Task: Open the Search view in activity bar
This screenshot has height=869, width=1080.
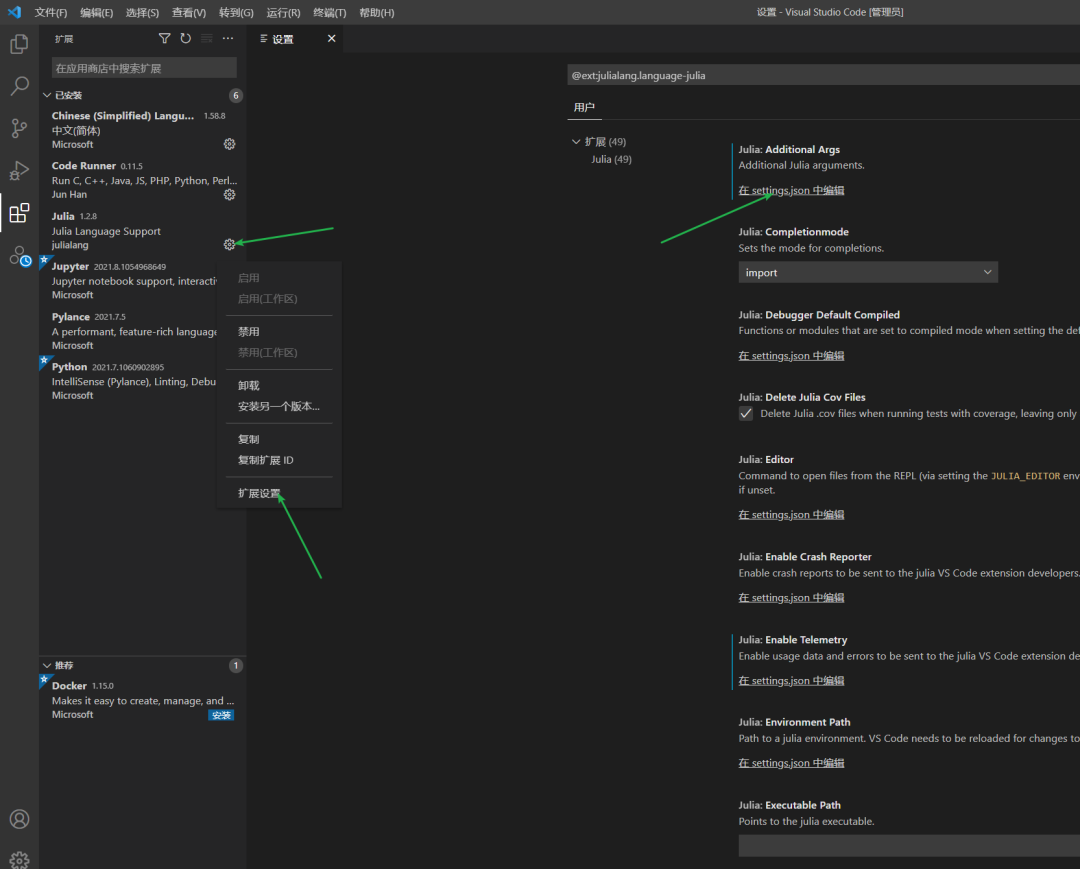Action: point(19,86)
